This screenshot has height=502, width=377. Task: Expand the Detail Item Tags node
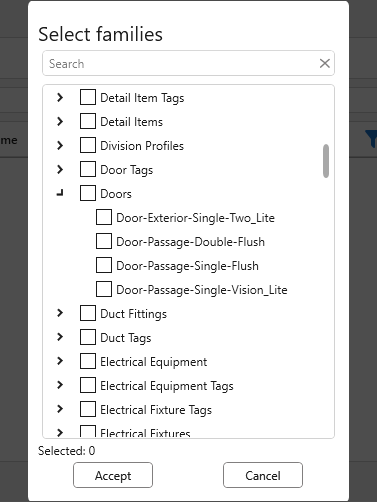60,97
